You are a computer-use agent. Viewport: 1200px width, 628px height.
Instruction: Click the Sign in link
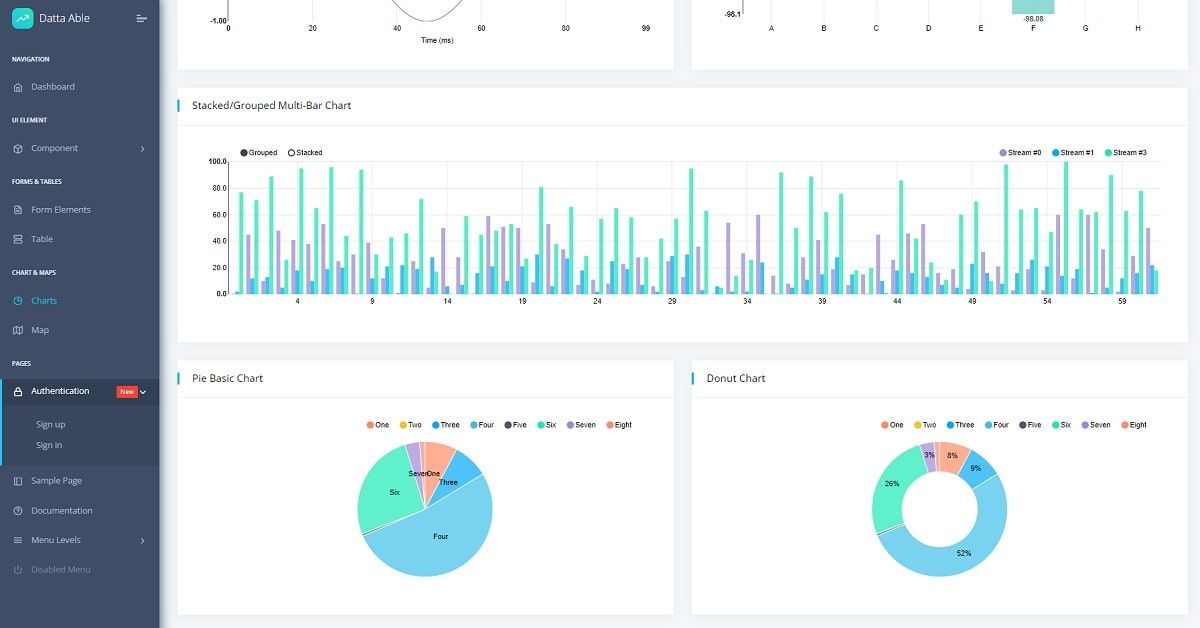click(x=48, y=444)
